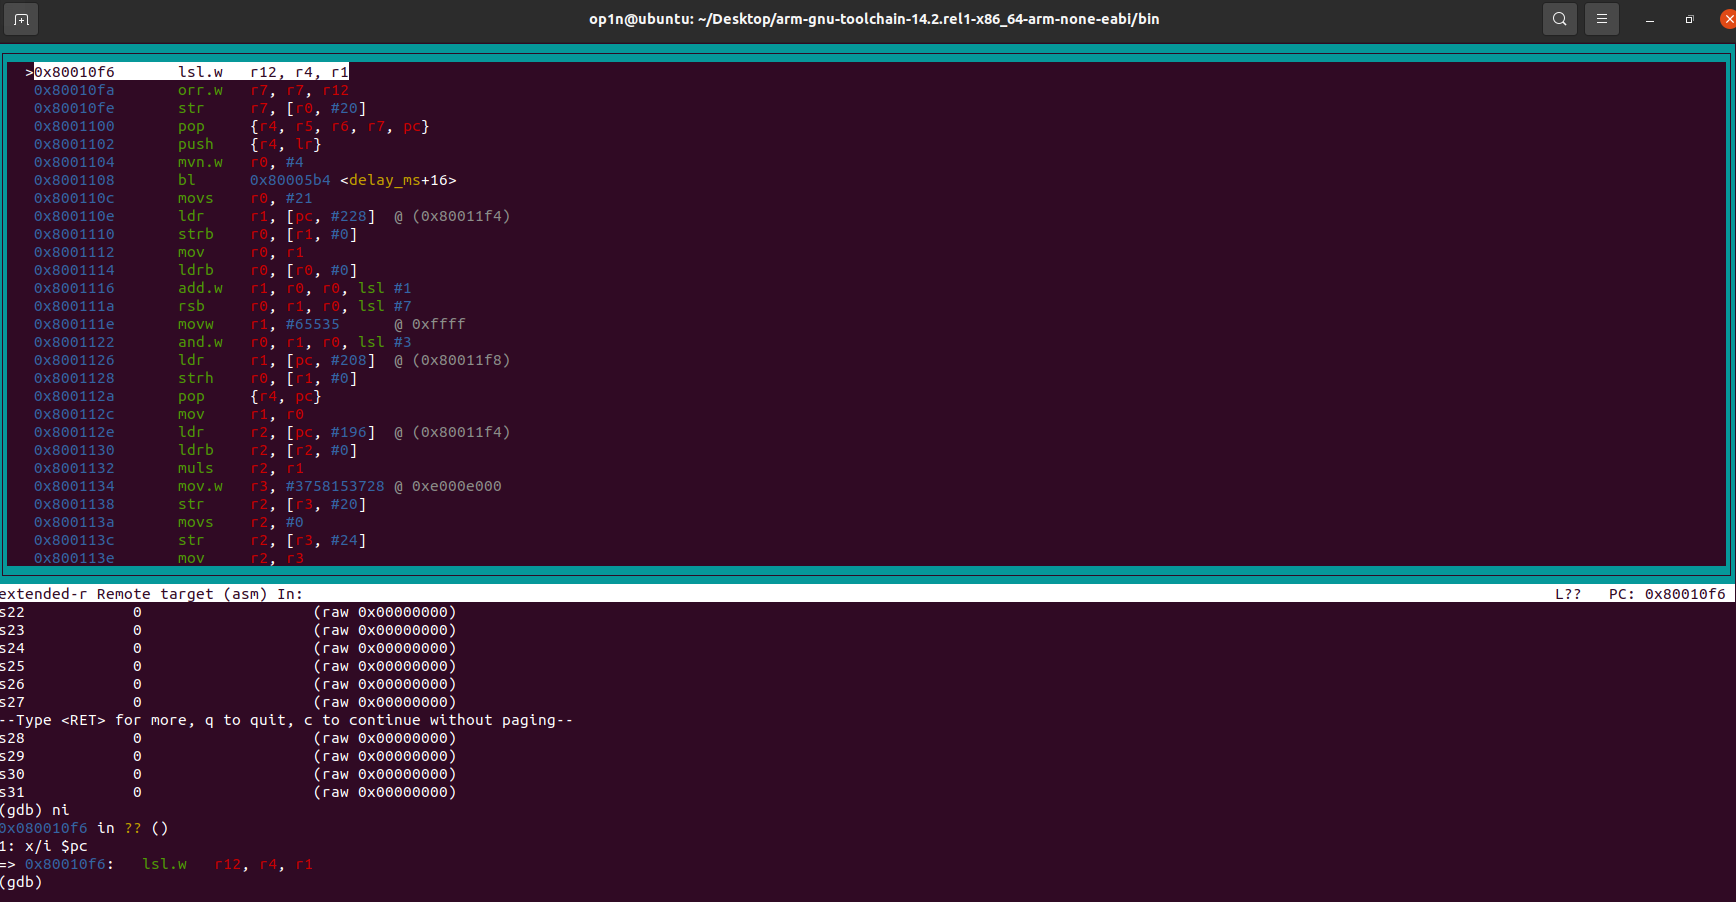Click the s31 register row
The image size is (1736, 902).
(13, 792)
